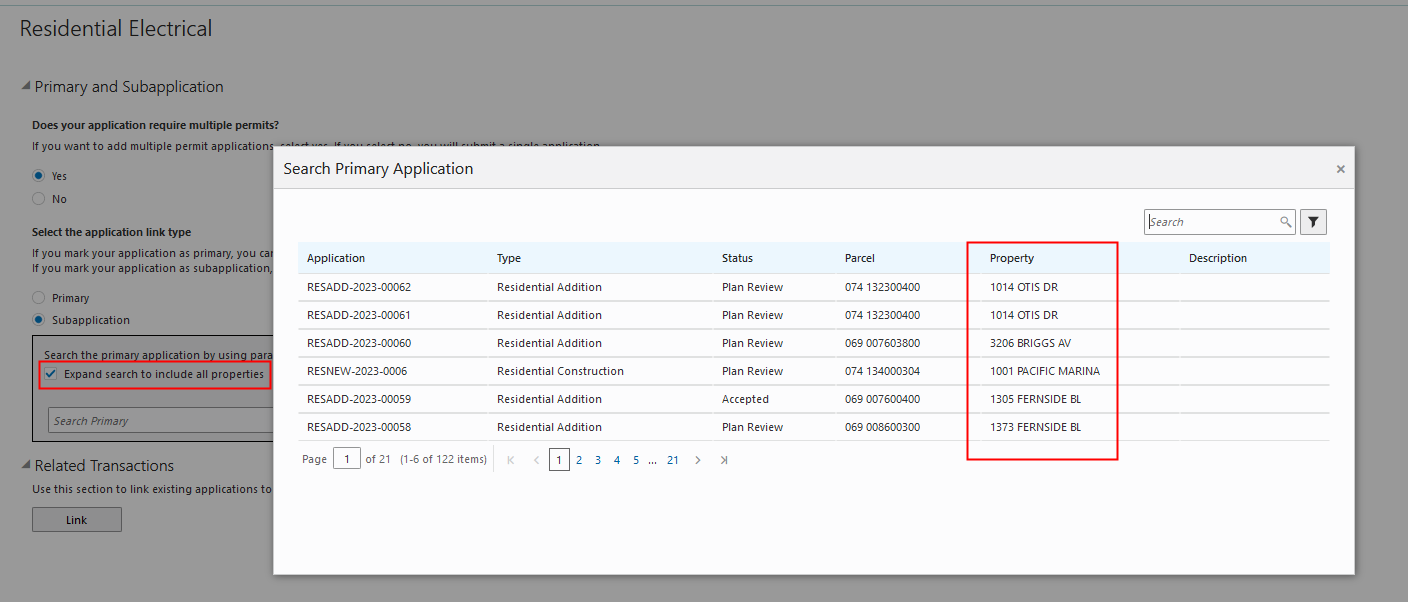
Task: Go to page 21 of results
Action: (673, 460)
